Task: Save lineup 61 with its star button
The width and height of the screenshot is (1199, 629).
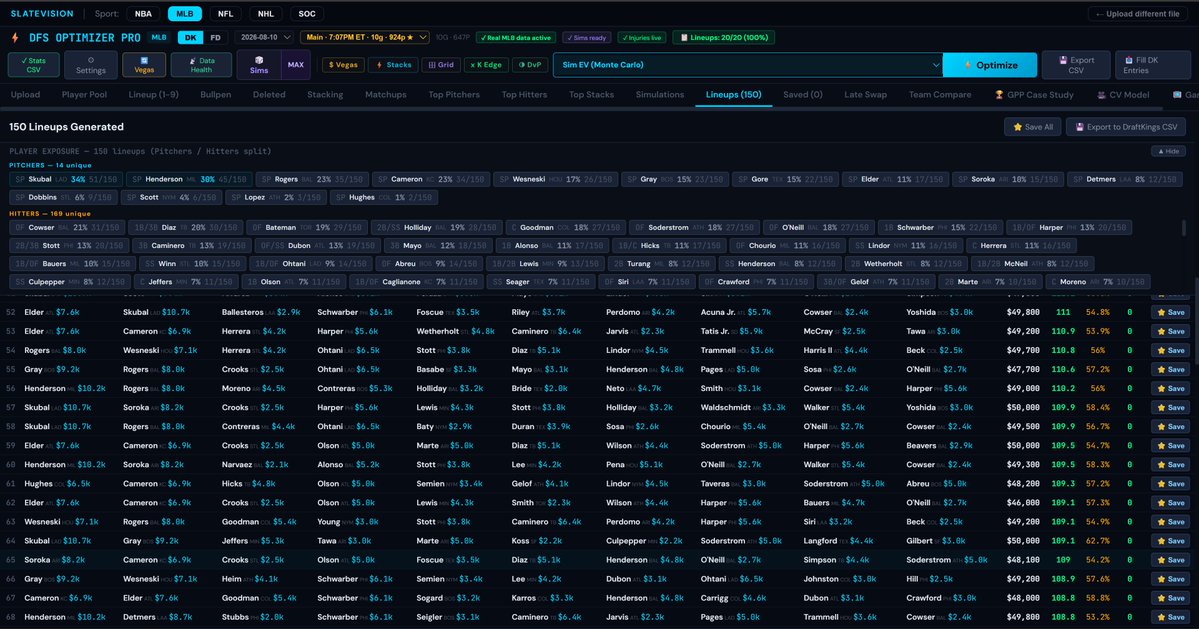Action: [1171, 484]
